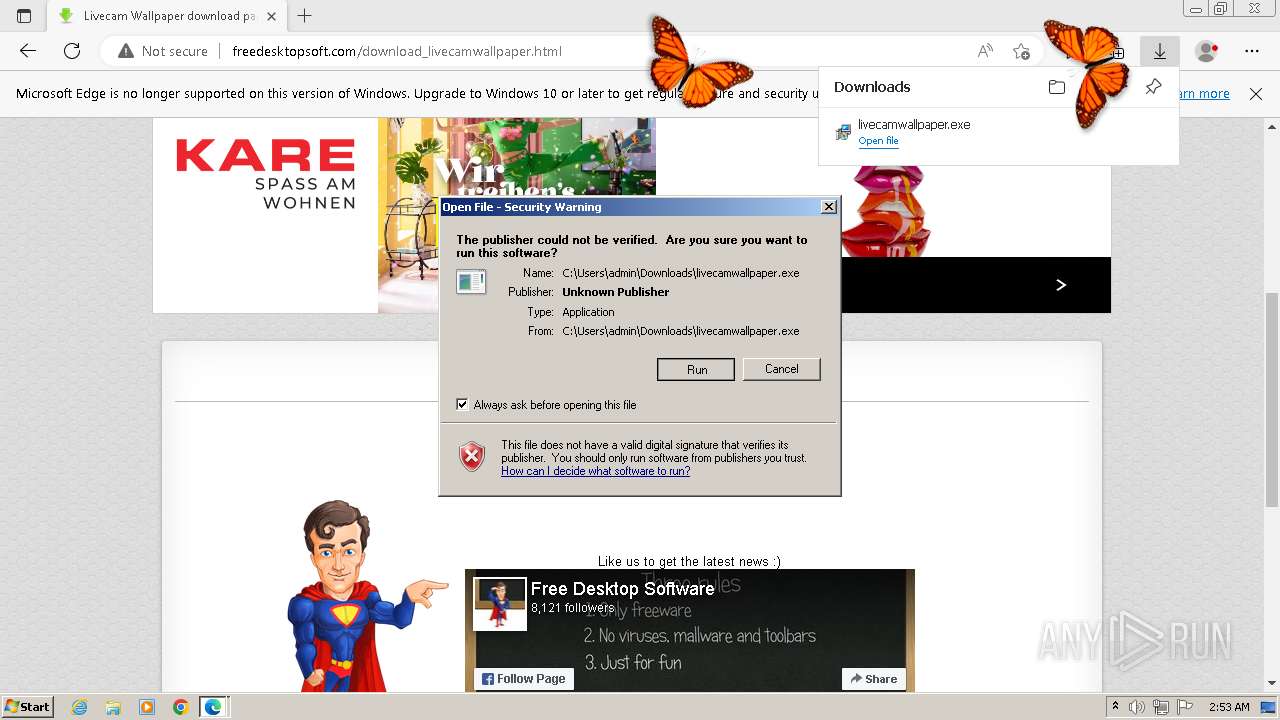Open the tab actions menu icon

coord(24,16)
